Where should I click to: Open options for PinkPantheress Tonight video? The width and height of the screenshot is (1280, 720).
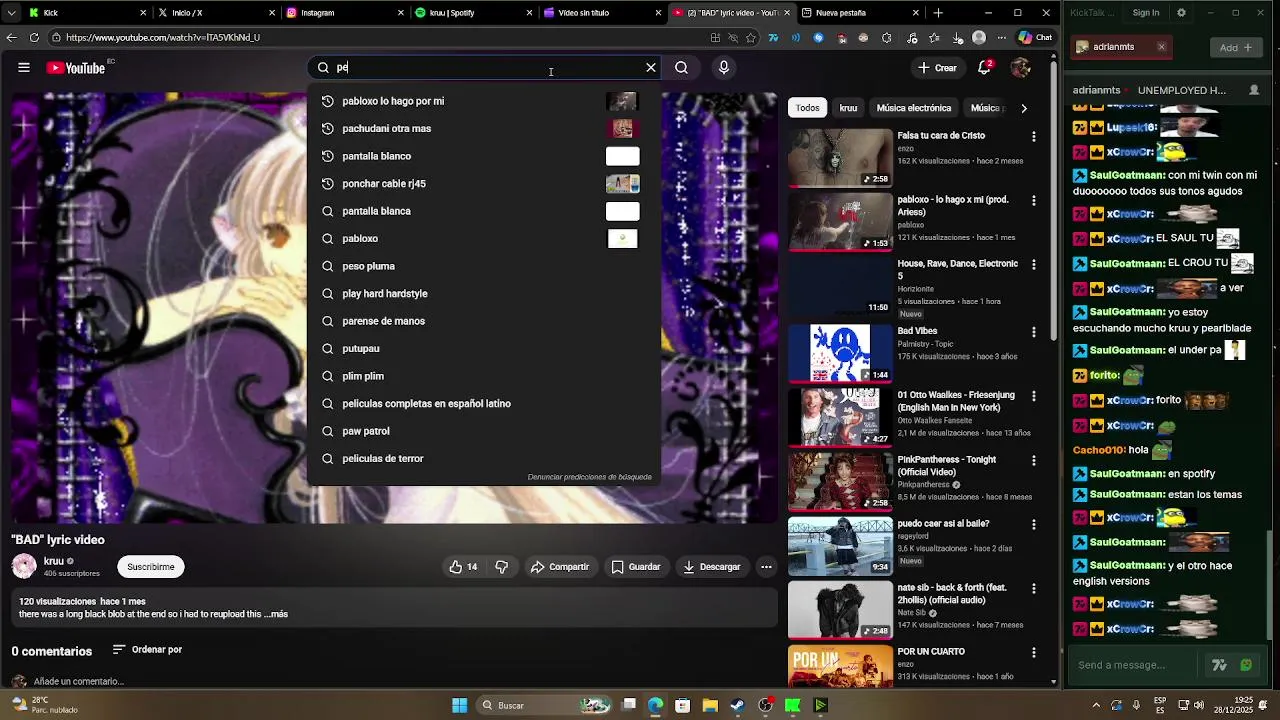click(1034, 461)
